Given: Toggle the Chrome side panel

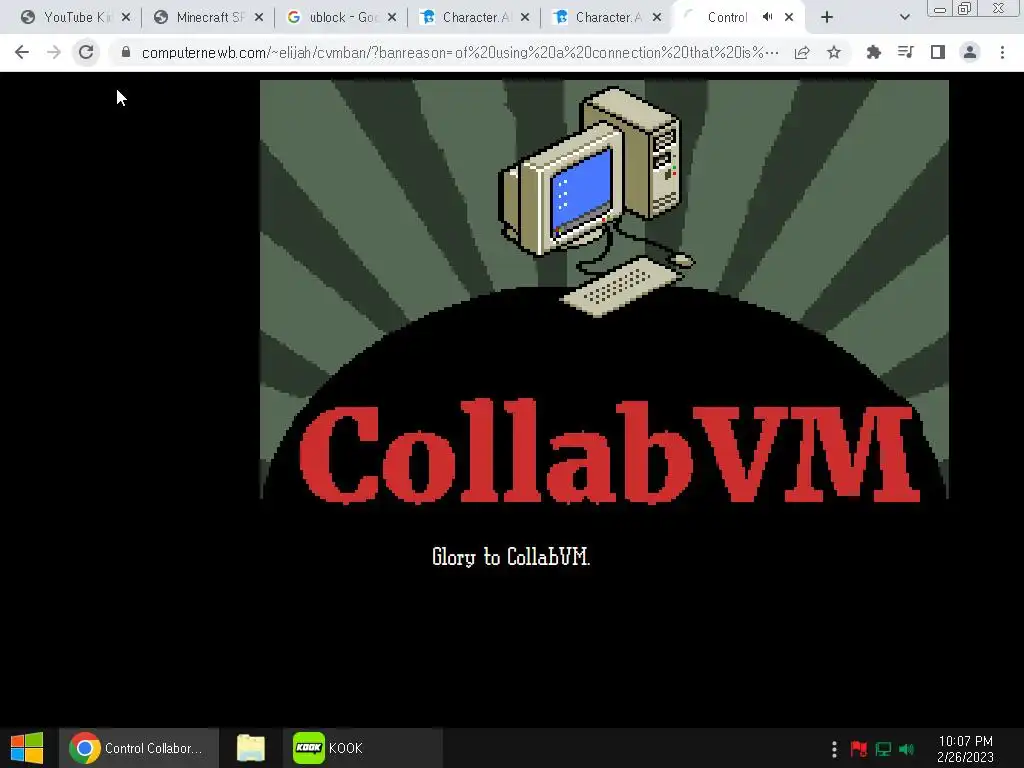Looking at the screenshot, I should pos(938,52).
